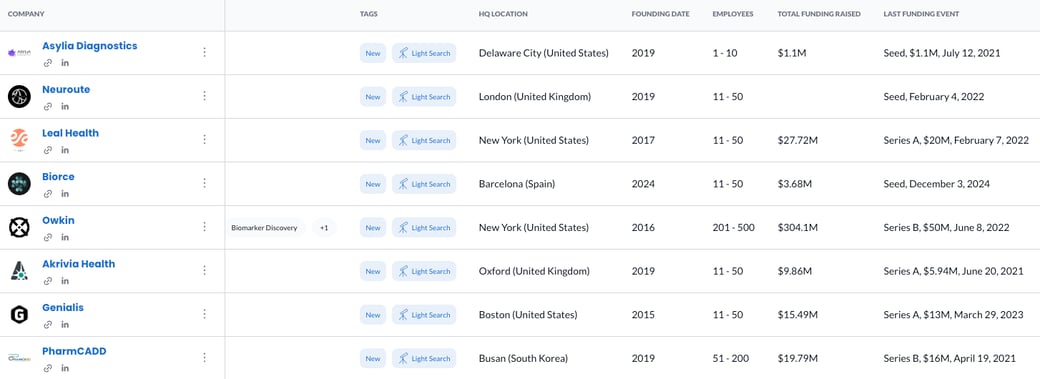
Task: Open Neuroute website link icon
Action: [x=48, y=106]
